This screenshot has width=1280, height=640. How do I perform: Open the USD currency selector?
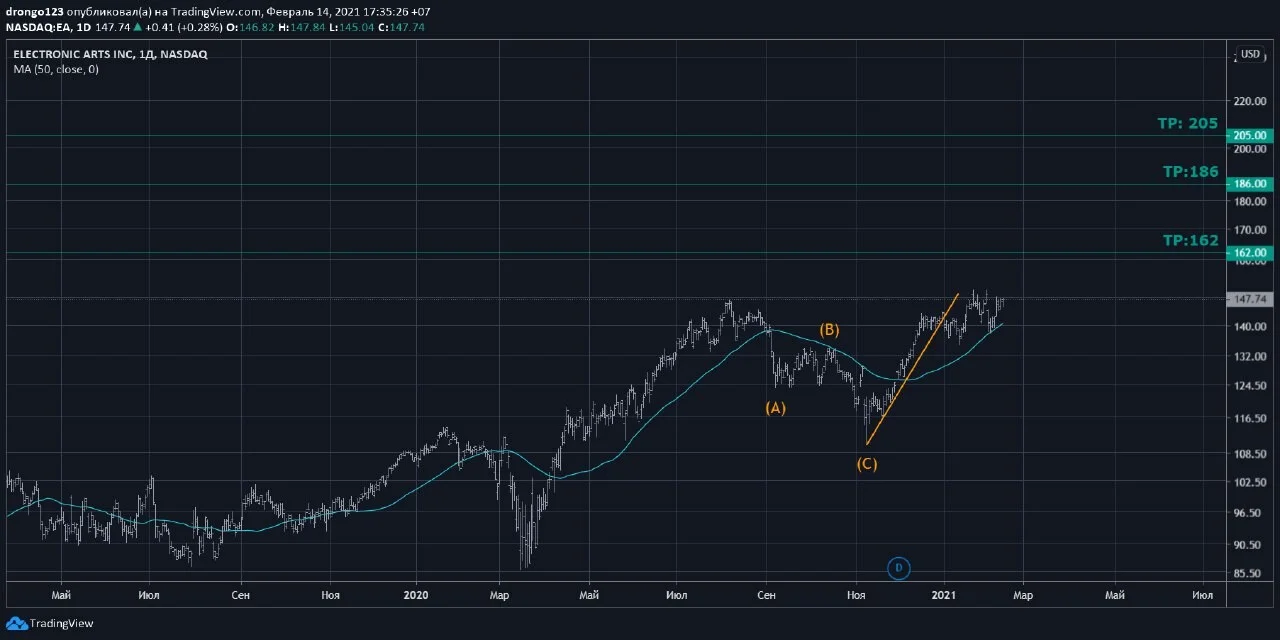1249,54
